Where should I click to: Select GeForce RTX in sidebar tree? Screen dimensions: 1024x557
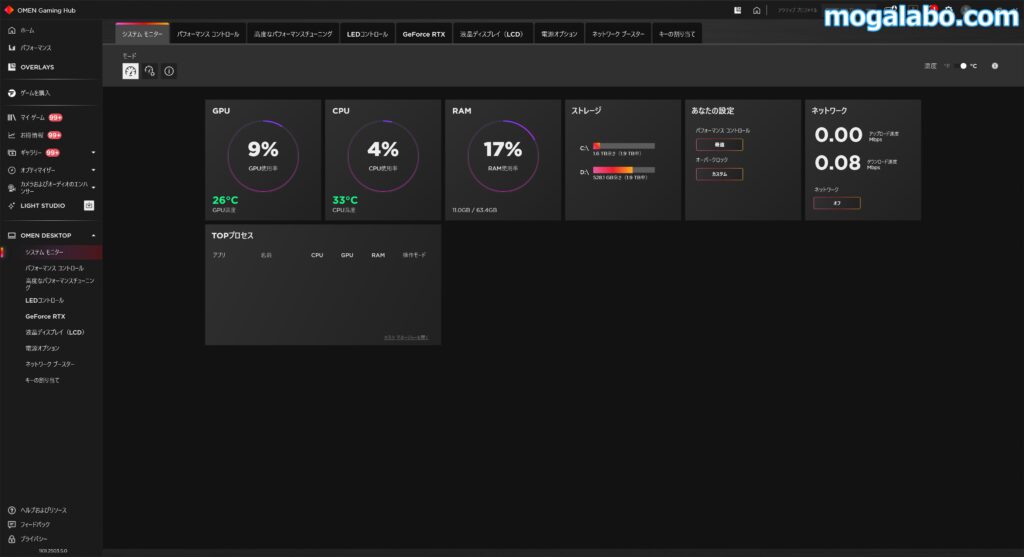(x=45, y=317)
